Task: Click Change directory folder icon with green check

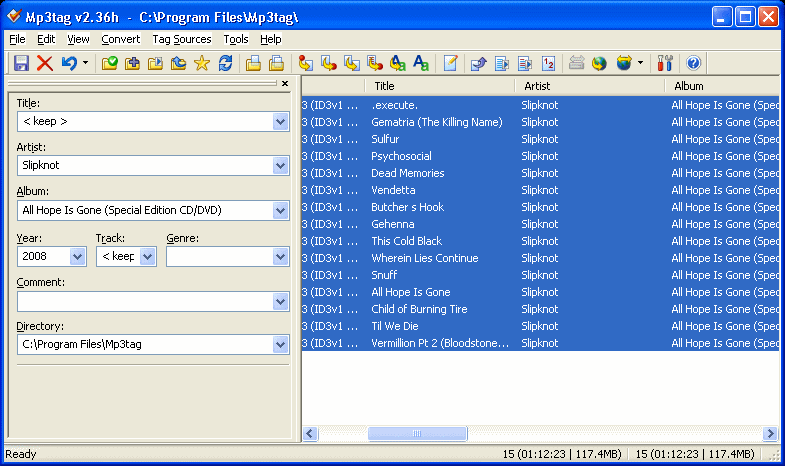Action: [109, 63]
